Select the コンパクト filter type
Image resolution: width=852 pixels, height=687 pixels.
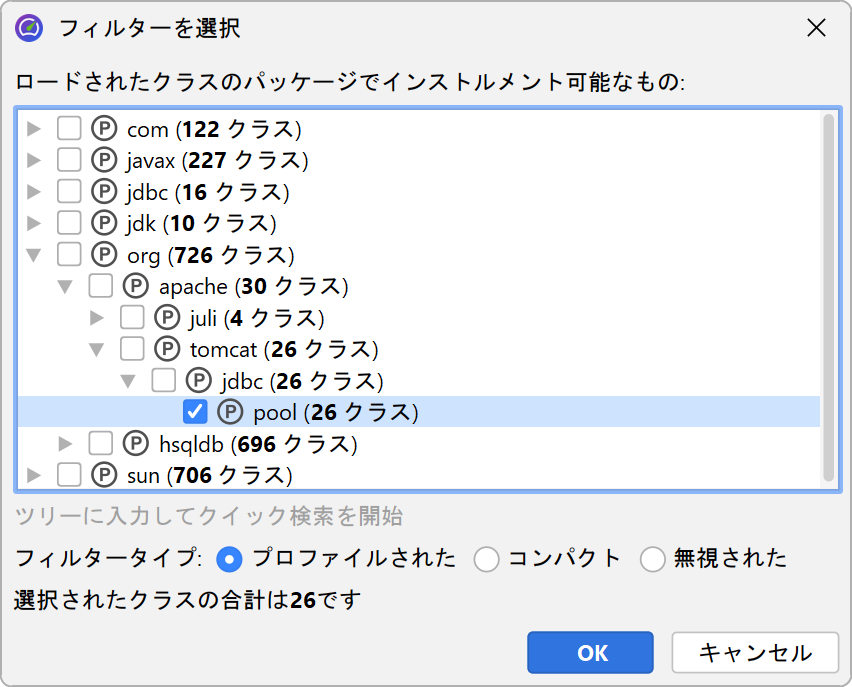[487, 559]
